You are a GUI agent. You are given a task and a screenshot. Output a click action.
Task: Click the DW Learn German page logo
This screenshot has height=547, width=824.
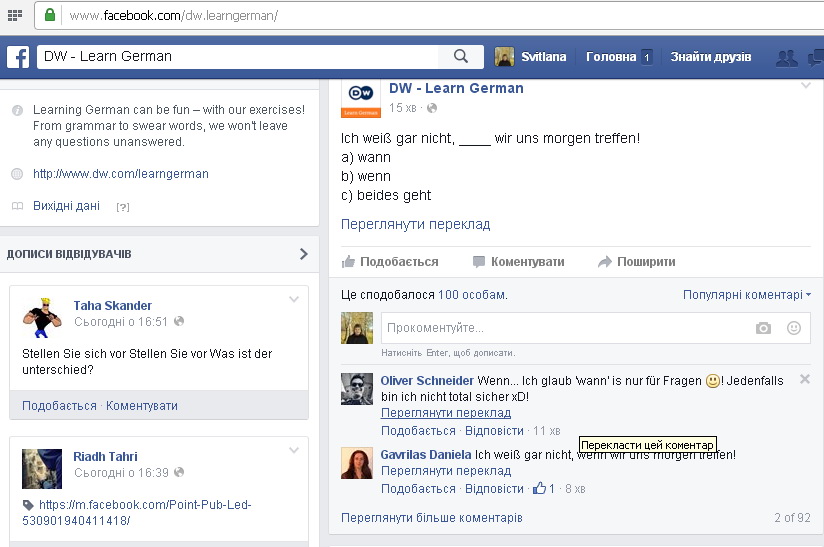click(360, 98)
